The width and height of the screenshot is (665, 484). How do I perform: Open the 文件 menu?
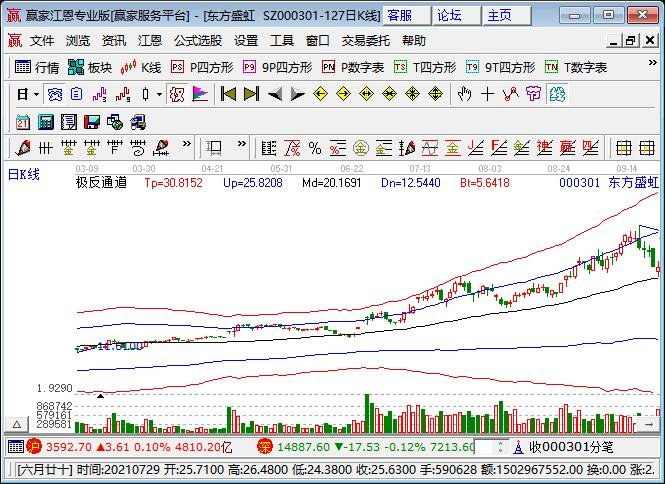42,41
